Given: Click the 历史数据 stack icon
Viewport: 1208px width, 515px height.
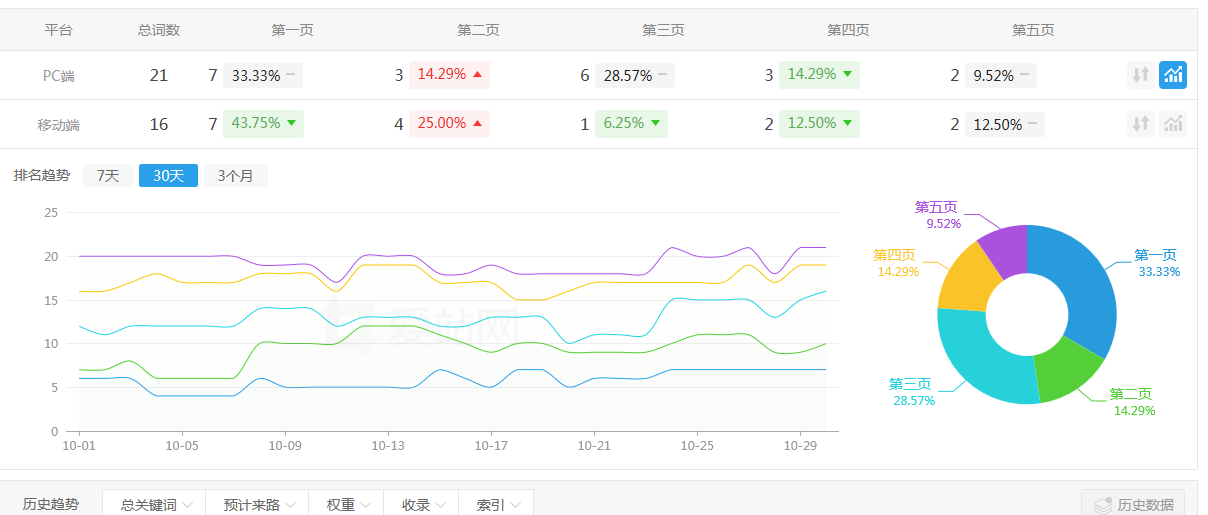Looking at the screenshot, I should point(1102,505).
